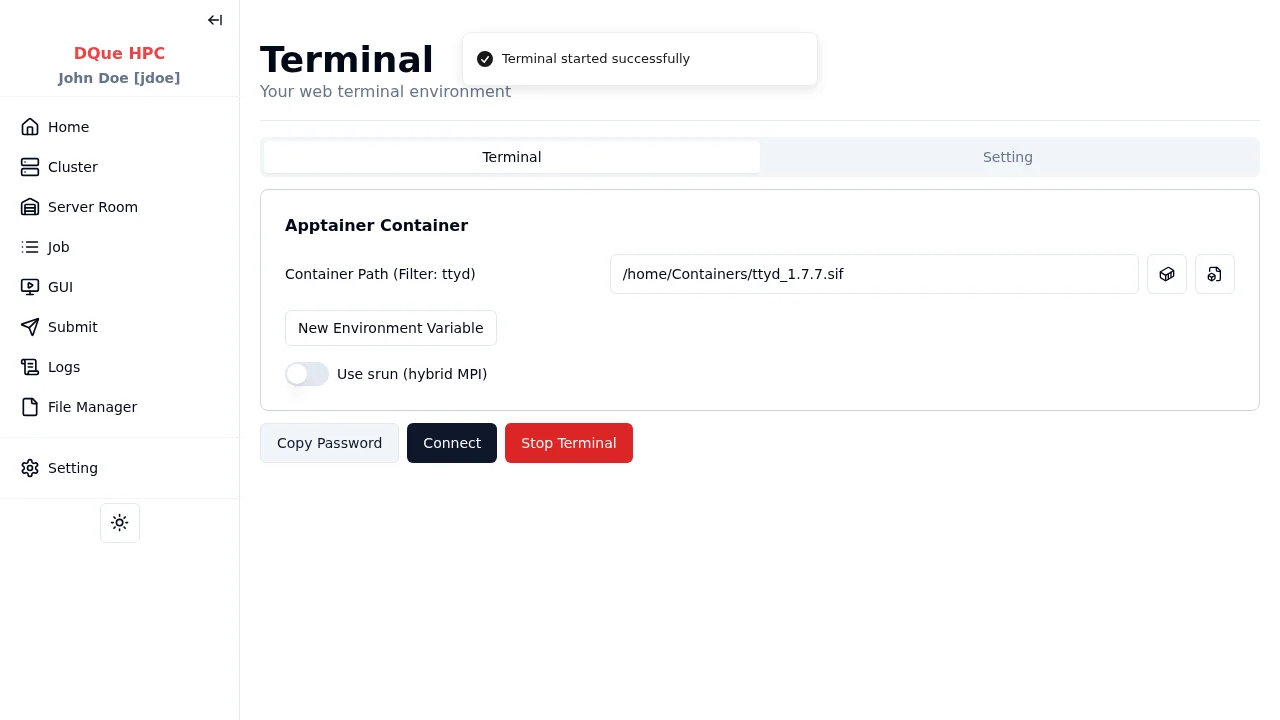
Task: Click the Job list icon
Action: [30, 247]
